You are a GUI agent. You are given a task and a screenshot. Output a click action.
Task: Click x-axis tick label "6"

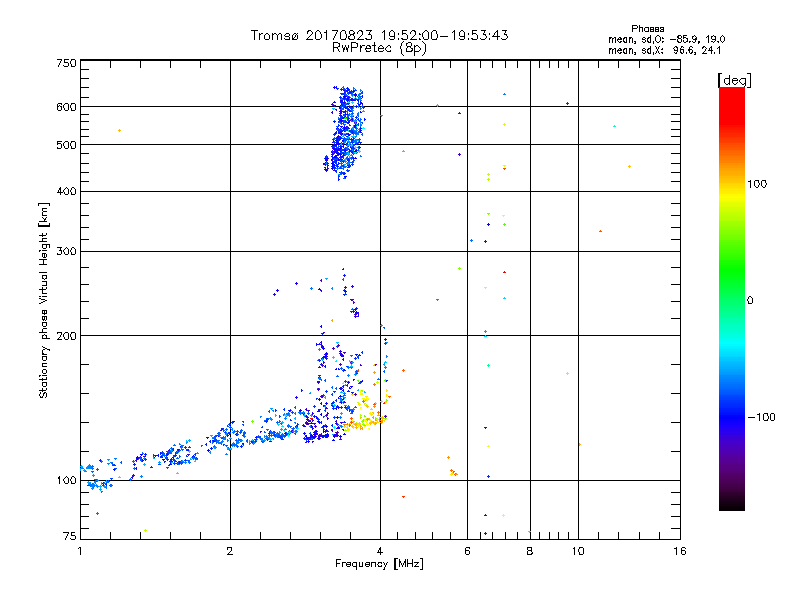467,551
